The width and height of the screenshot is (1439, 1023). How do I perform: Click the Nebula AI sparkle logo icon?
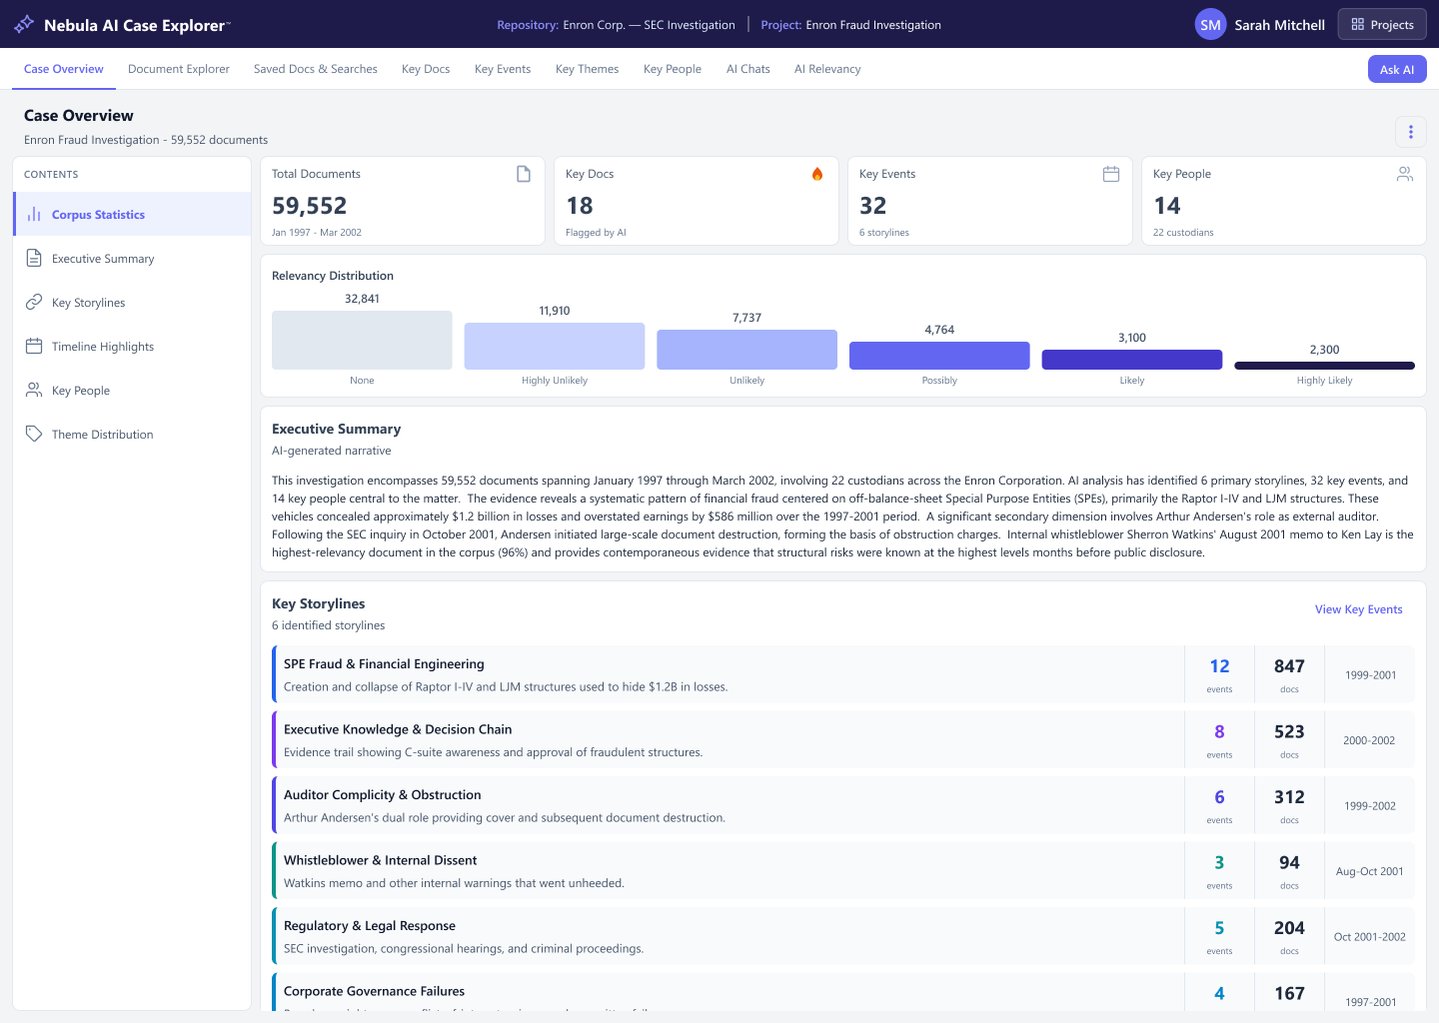[24, 24]
